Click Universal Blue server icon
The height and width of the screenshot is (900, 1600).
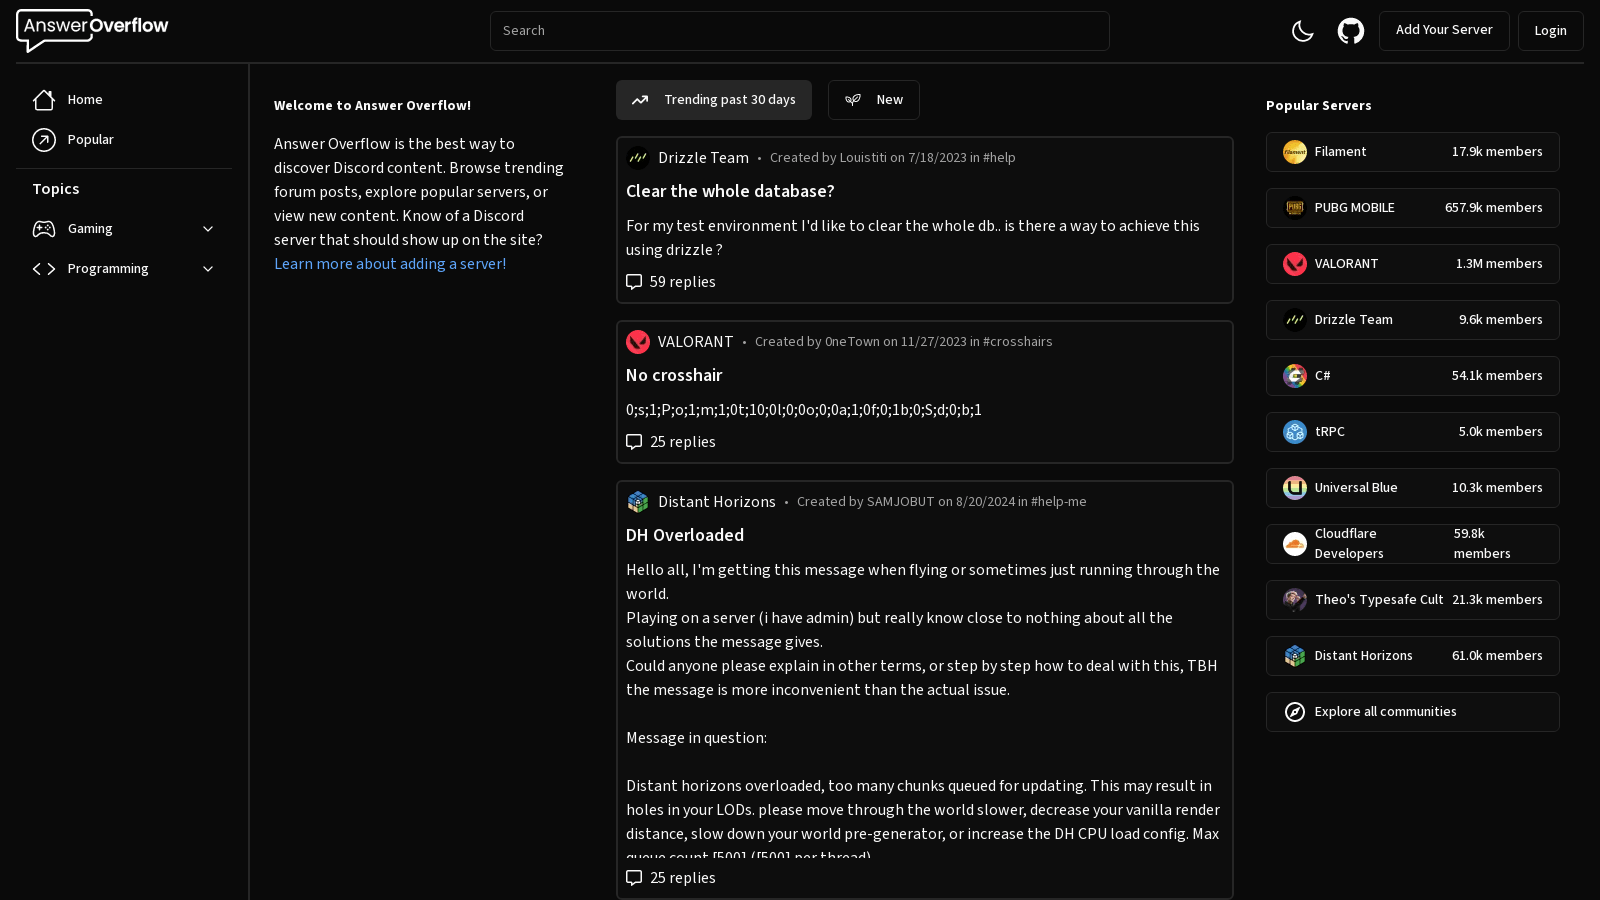1295,488
